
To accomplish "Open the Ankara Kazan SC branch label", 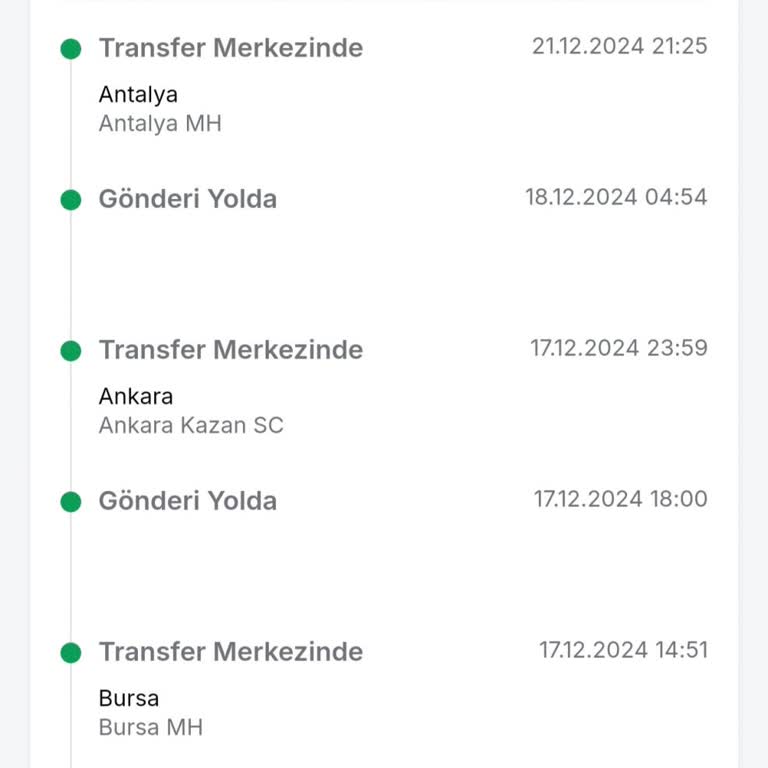I will point(191,425).
